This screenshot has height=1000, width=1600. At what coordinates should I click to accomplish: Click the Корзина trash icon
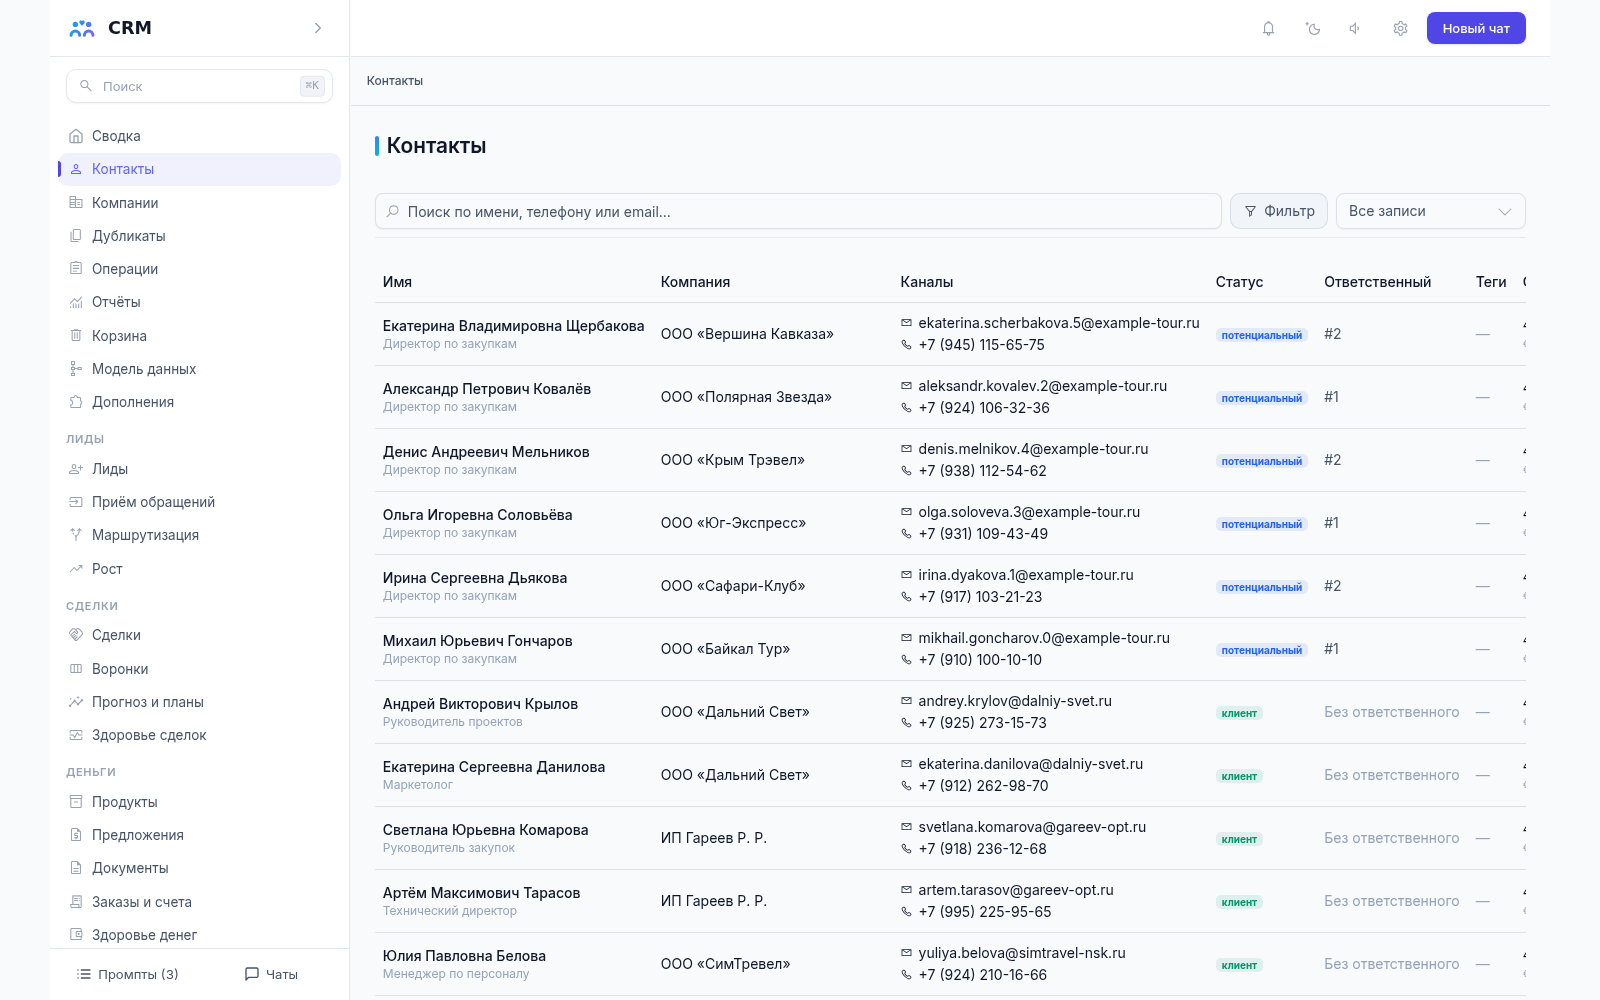[x=76, y=336]
